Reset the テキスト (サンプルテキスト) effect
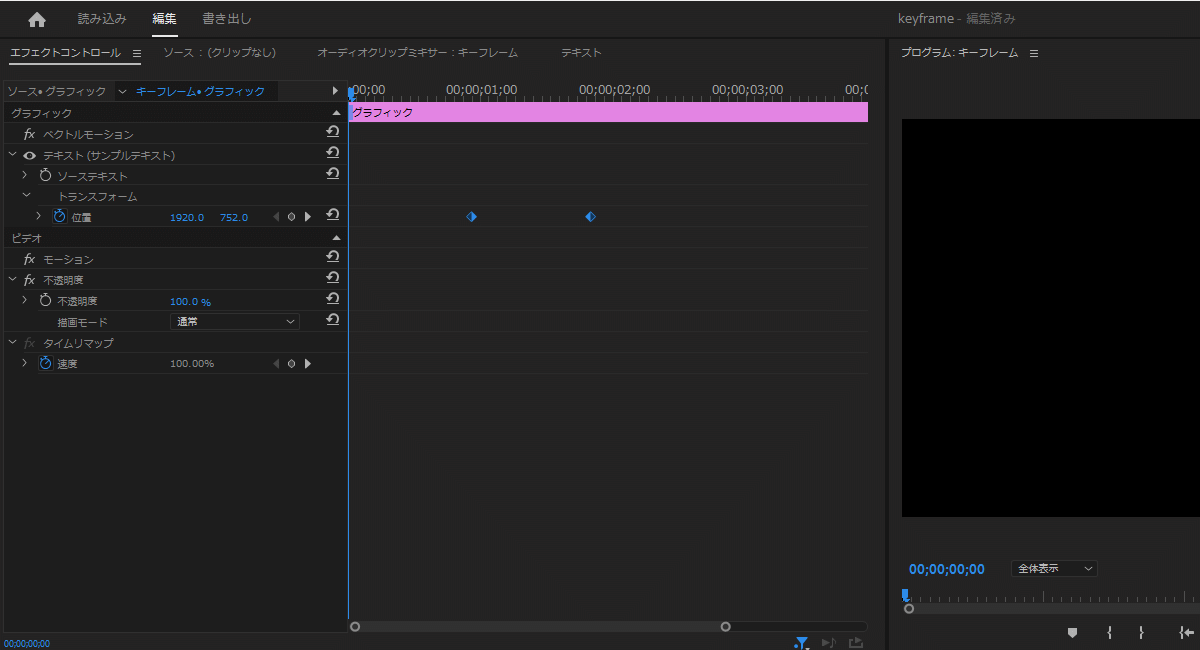Viewport: 1200px width, 650px height. tap(332, 153)
